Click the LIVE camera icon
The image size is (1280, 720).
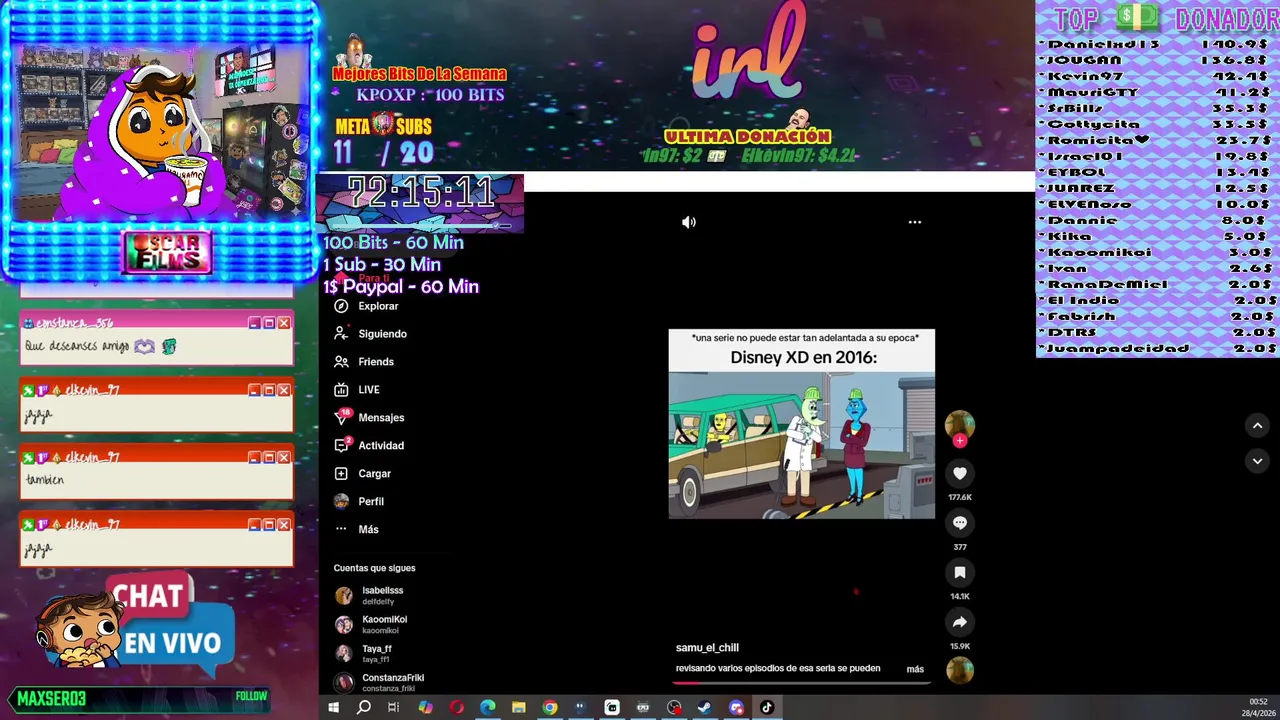point(341,390)
